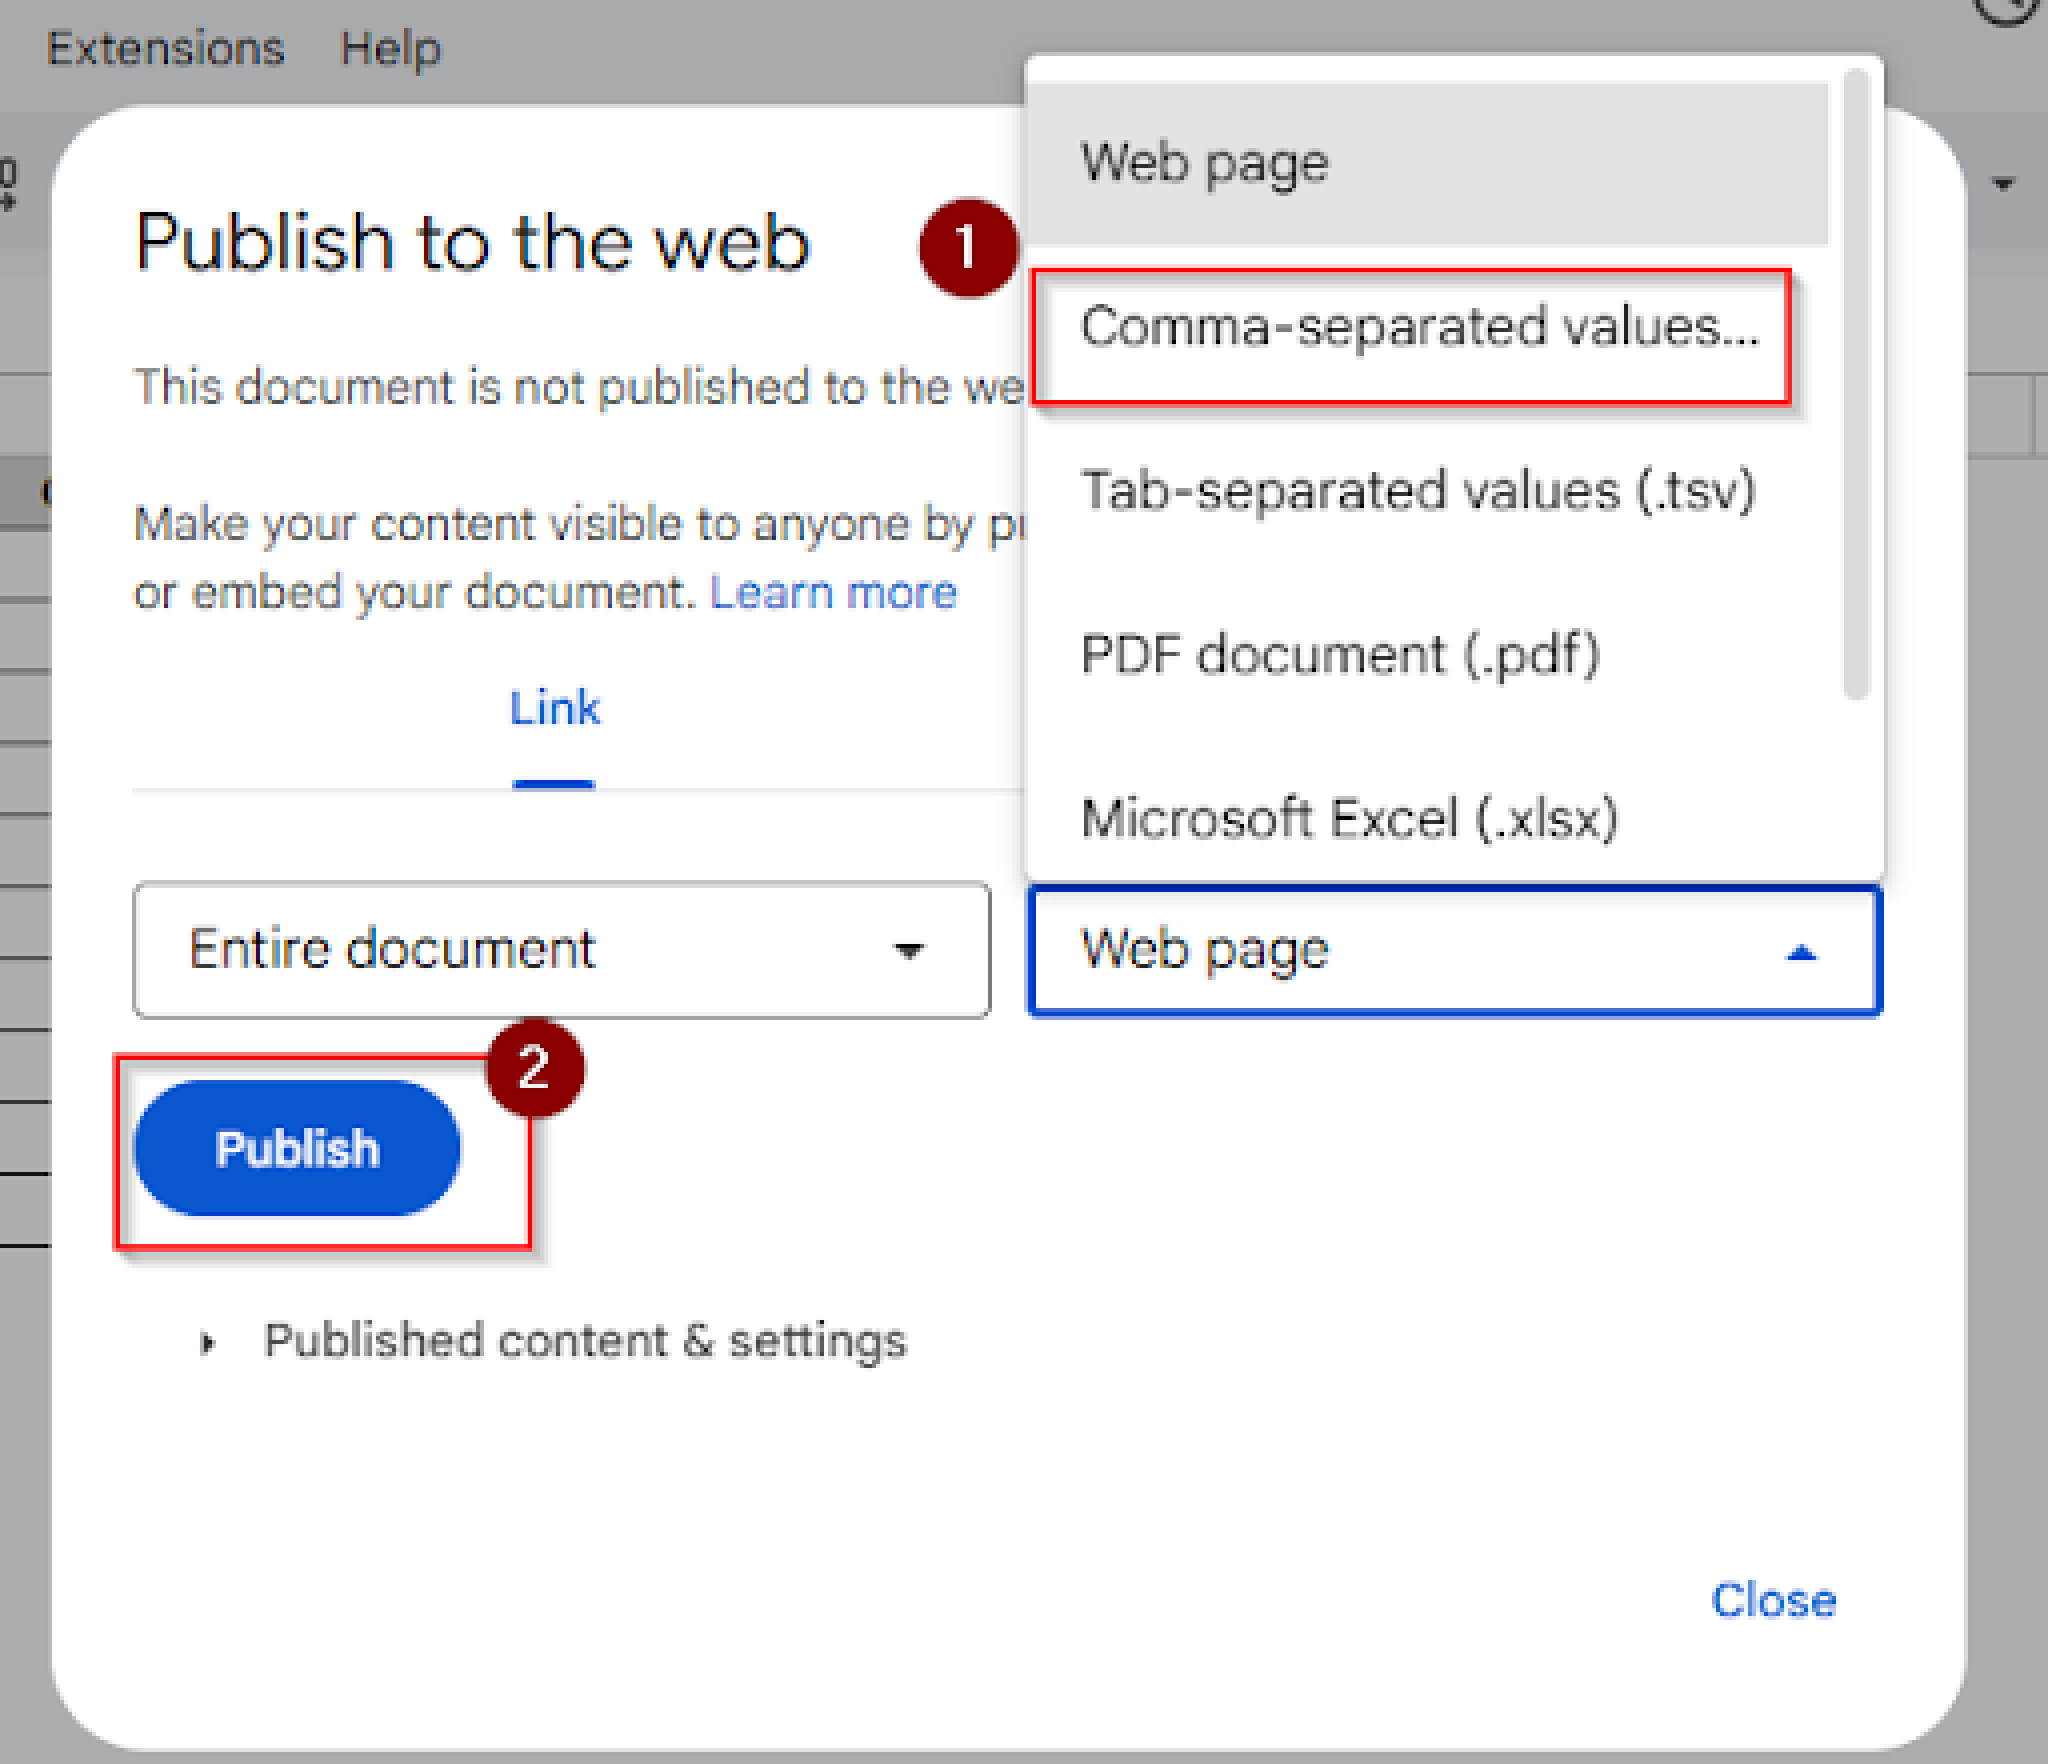The width and height of the screenshot is (2048, 1764).
Task: Click the Publish to the web title
Action: point(470,240)
